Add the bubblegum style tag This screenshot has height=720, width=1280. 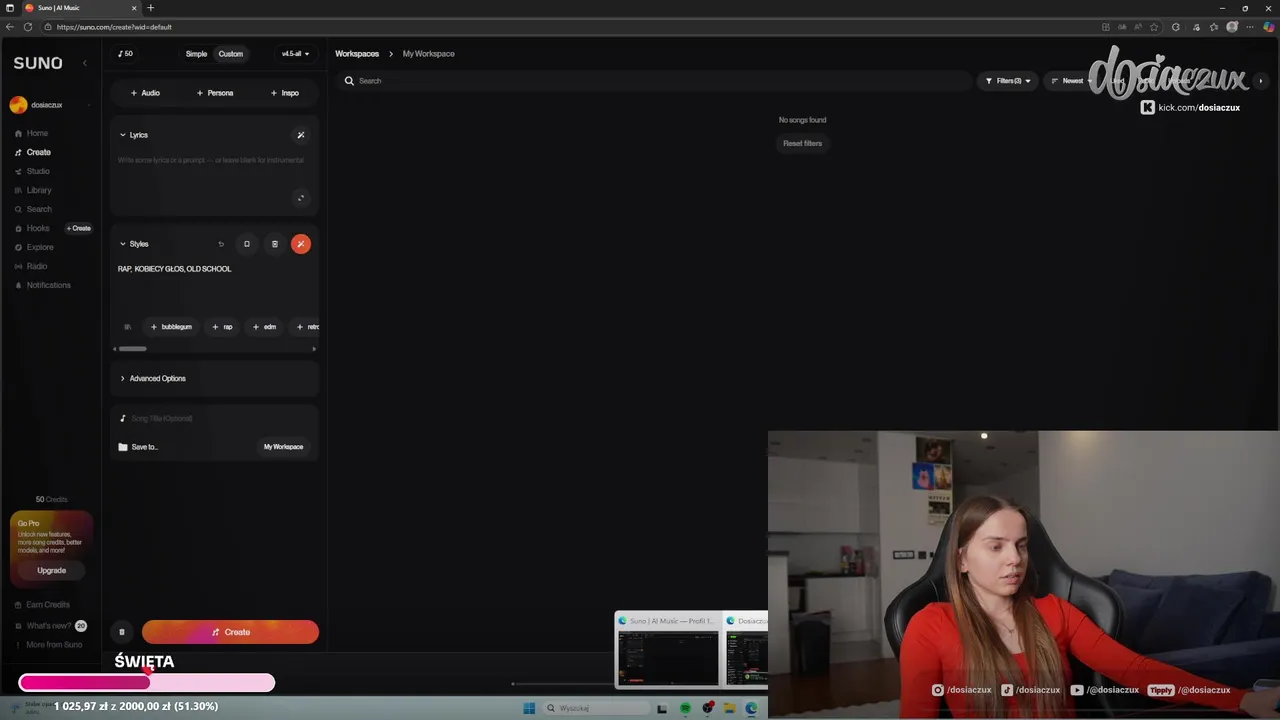171,327
